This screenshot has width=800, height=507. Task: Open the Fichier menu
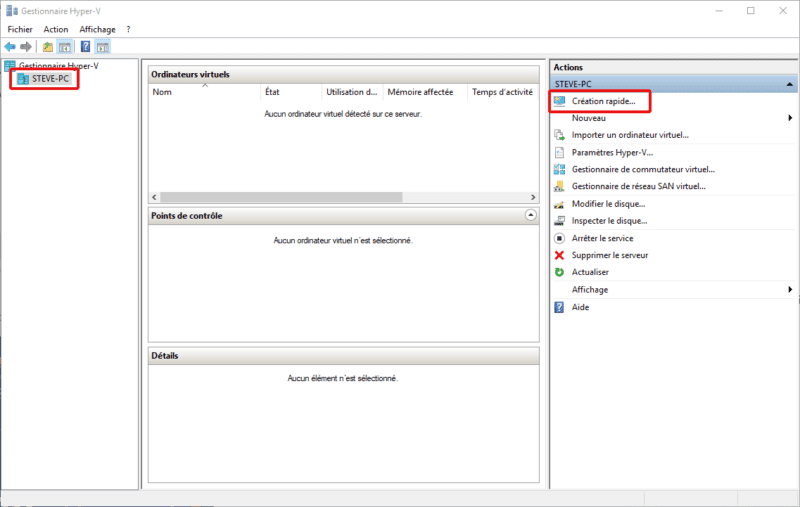pos(20,30)
